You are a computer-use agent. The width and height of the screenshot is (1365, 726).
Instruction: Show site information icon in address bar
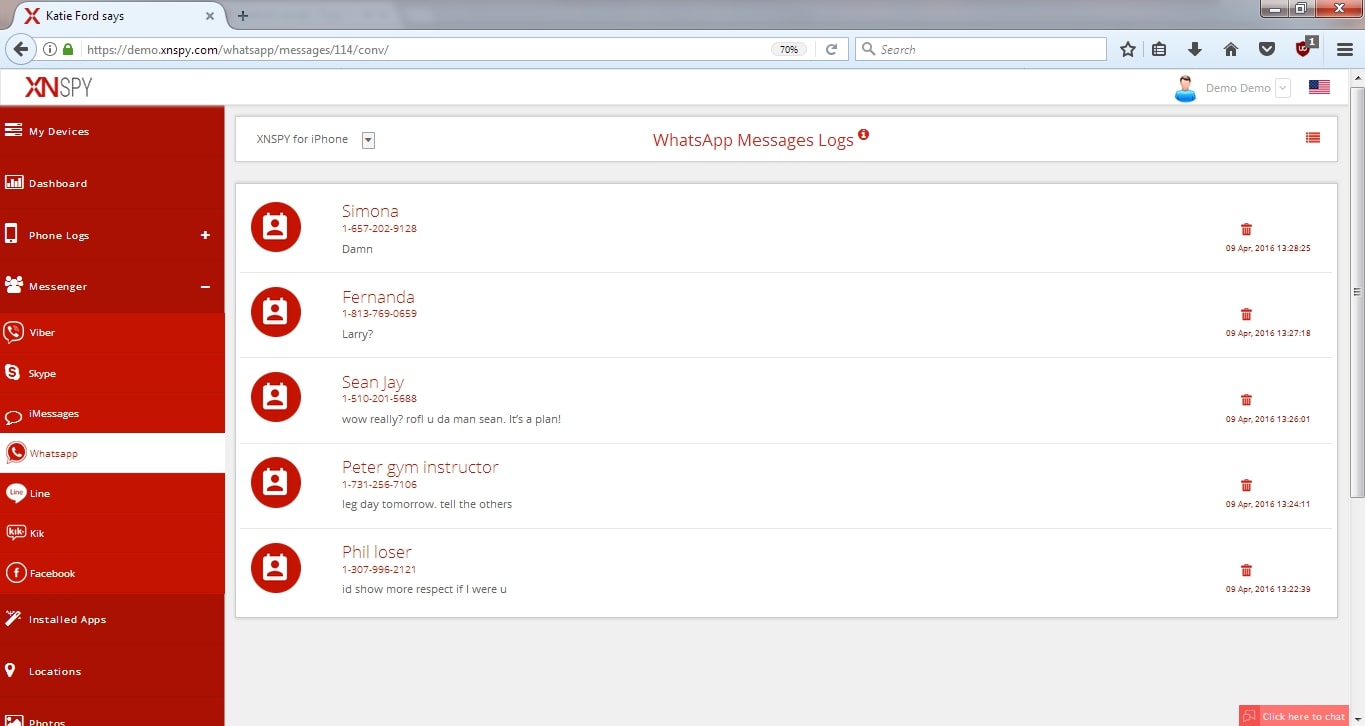click(x=50, y=49)
